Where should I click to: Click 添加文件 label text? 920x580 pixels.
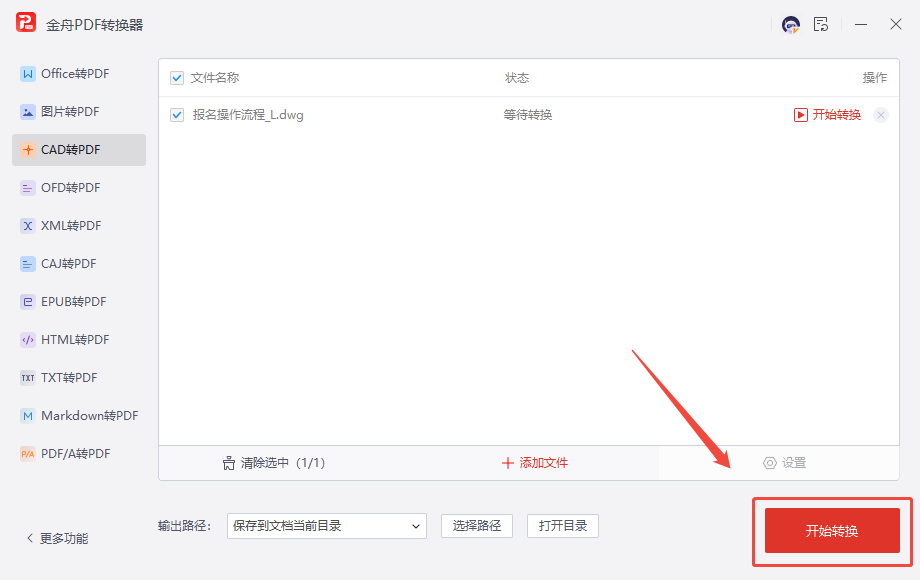[x=544, y=463]
